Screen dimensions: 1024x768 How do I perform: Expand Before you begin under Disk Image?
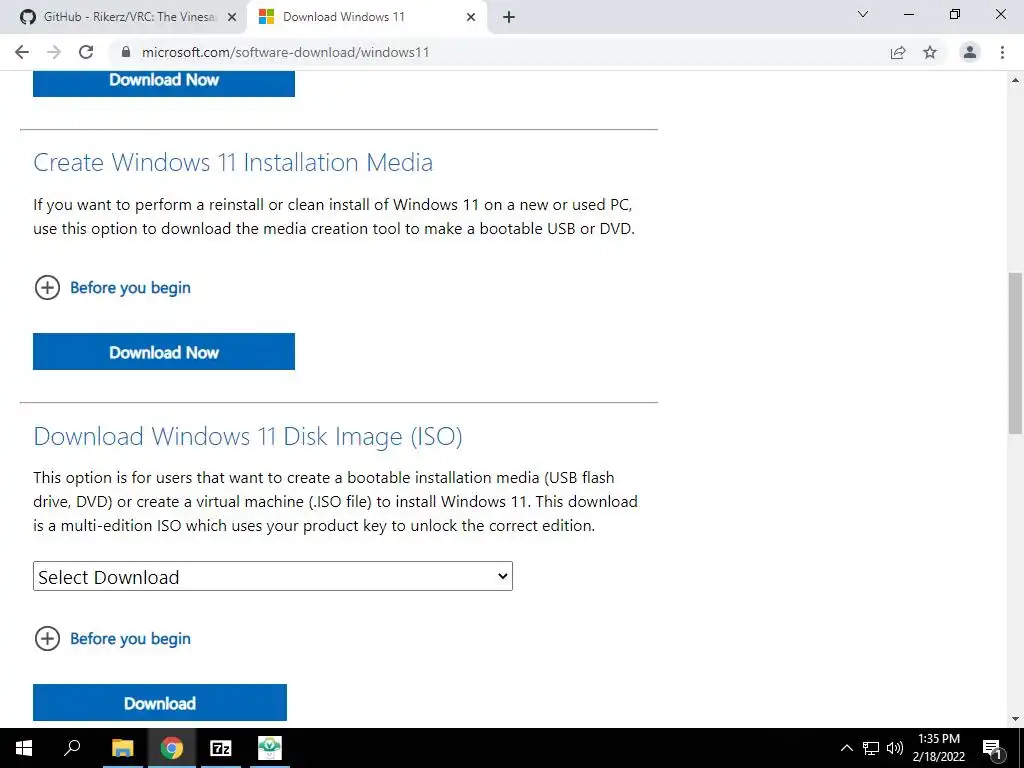(112, 638)
